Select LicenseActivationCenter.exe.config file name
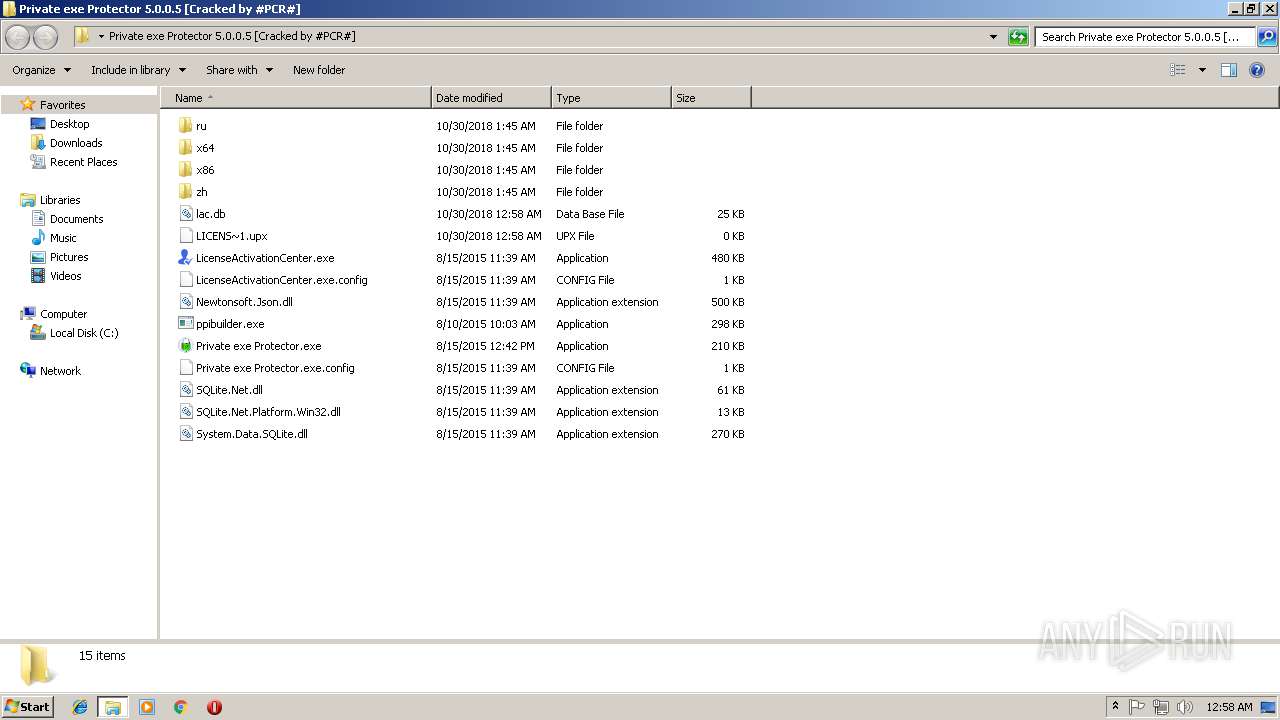 click(282, 280)
